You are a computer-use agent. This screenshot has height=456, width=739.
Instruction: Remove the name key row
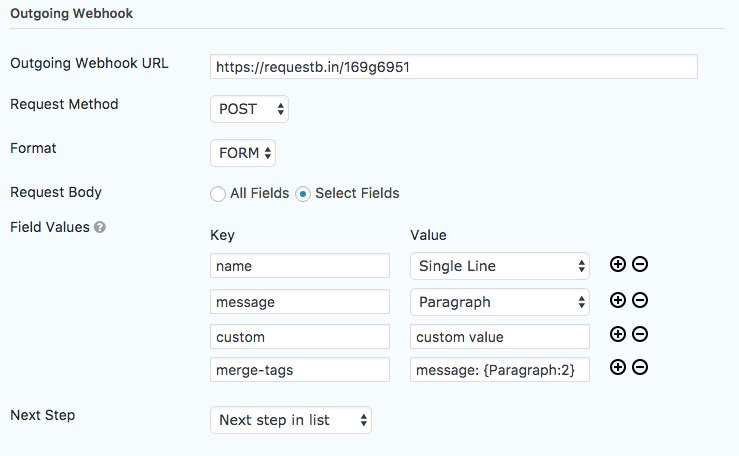(640, 264)
